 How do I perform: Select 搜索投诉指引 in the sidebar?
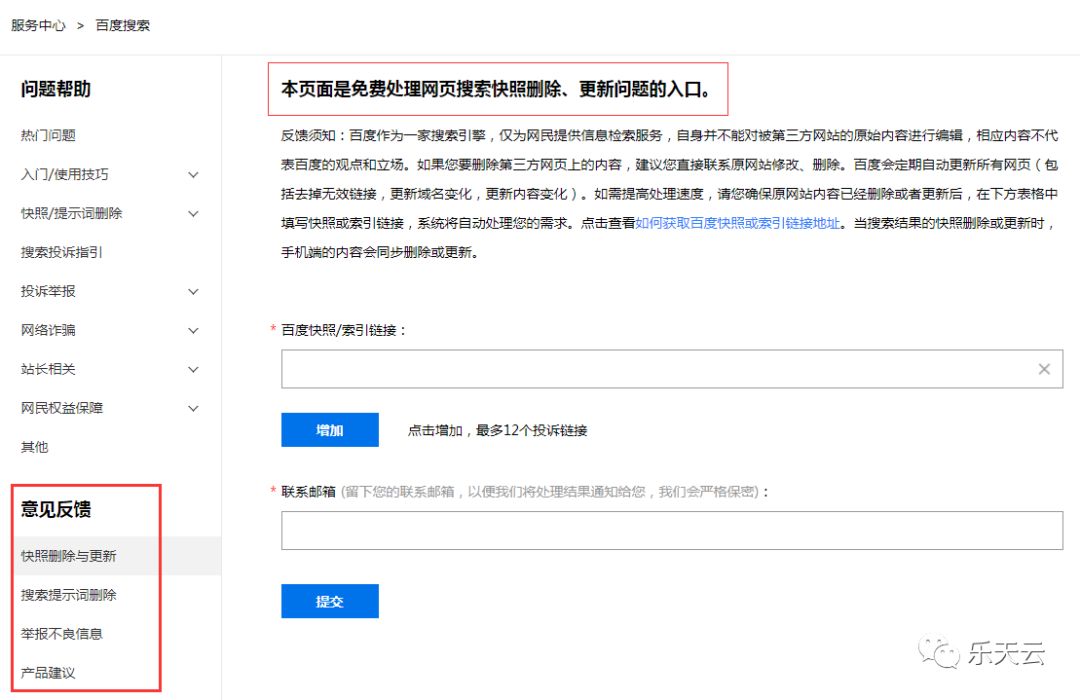[x=55, y=252]
